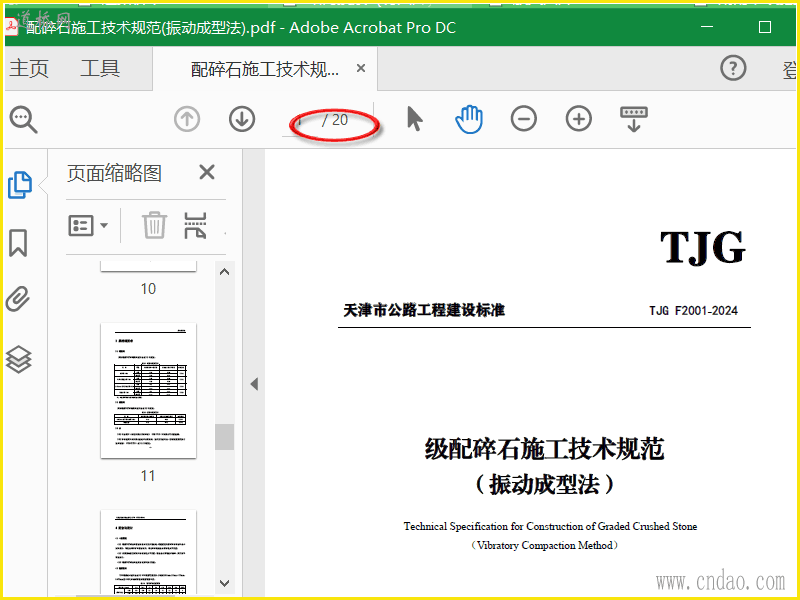
Task: Collapse the navigation pane with left arrow
Action: pos(254,384)
